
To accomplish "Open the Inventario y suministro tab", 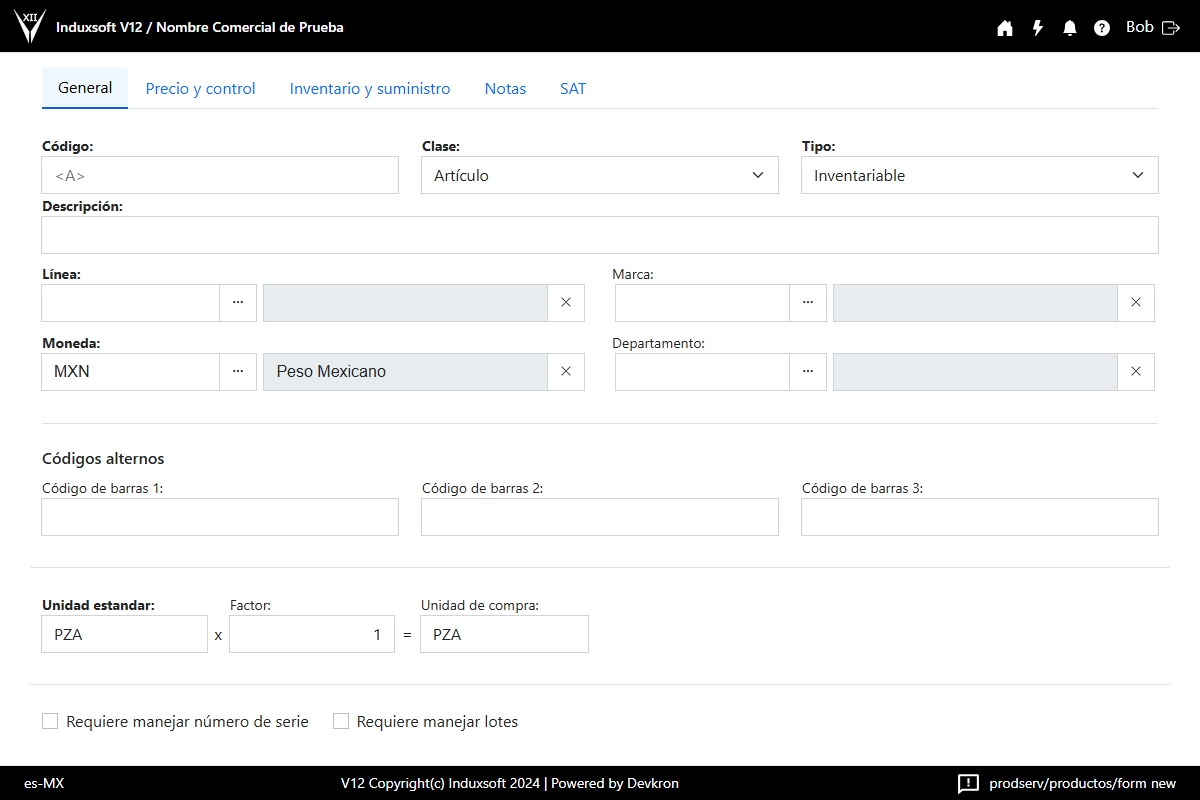I will pyautogui.click(x=370, y=88).
